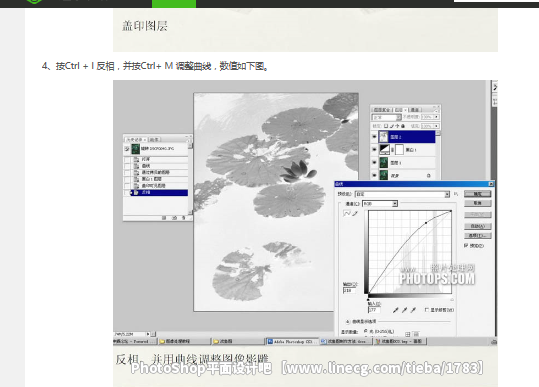This screenshot has height=387, width=539.
Task: Click the black point slider below curve graph
Action: pos(368,300)
